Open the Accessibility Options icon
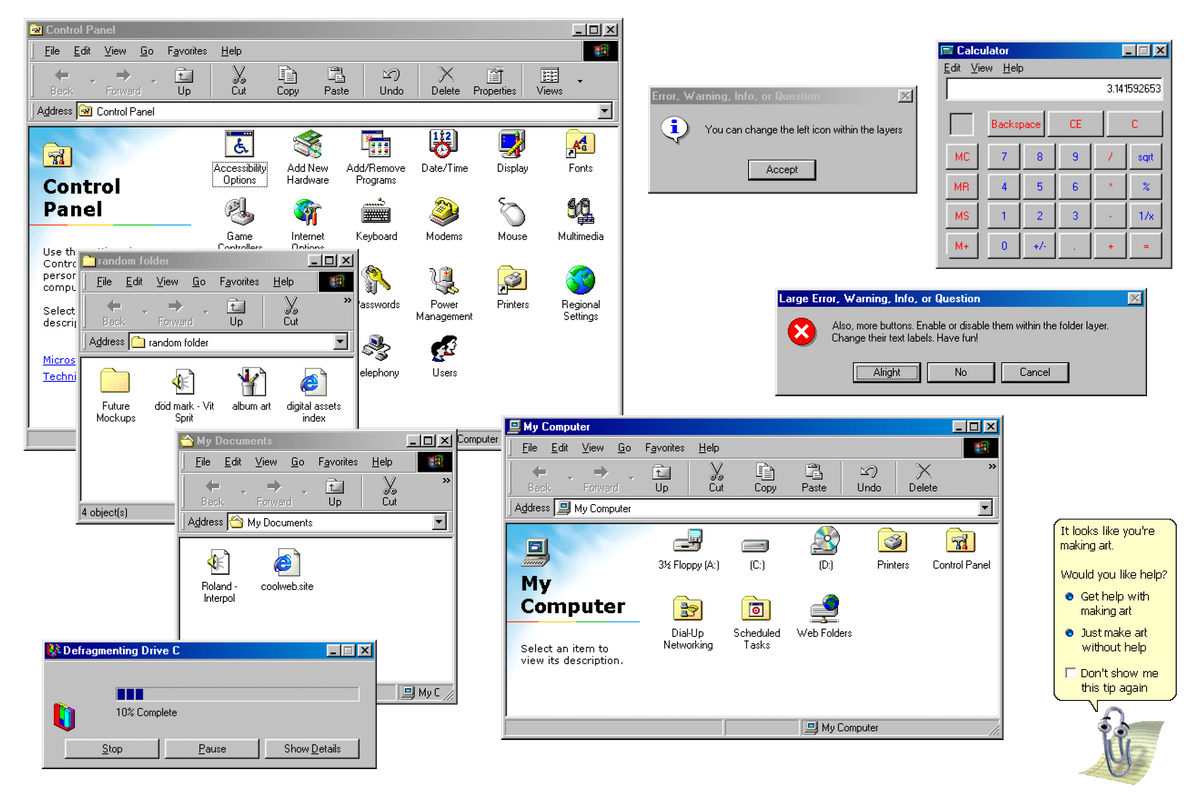This screenshot has width=1200, height=810. tap(239, 146)
